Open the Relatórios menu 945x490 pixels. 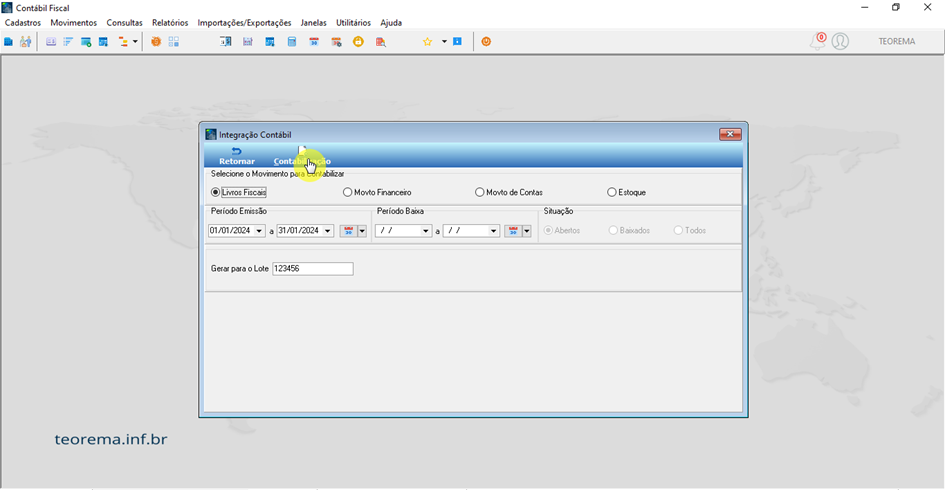170,23
